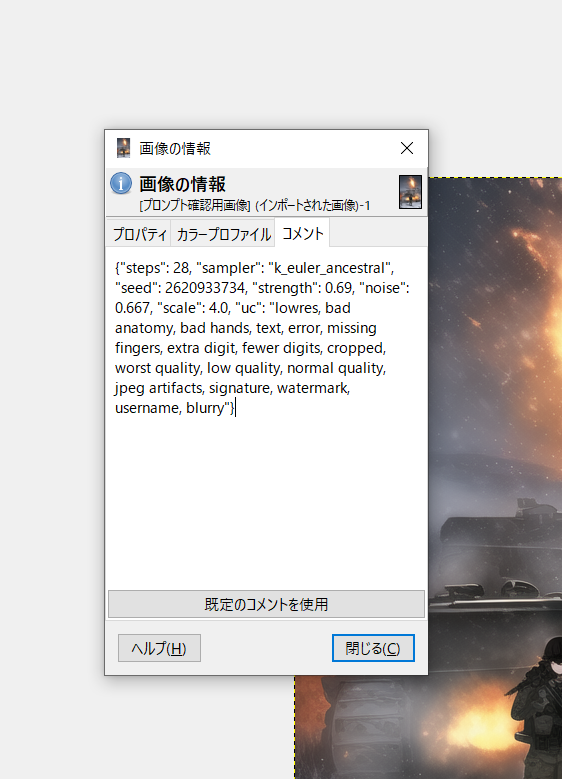Click the dialog title bar text 画像の情報
Screen dimensions: 562x779
(174, 148)
